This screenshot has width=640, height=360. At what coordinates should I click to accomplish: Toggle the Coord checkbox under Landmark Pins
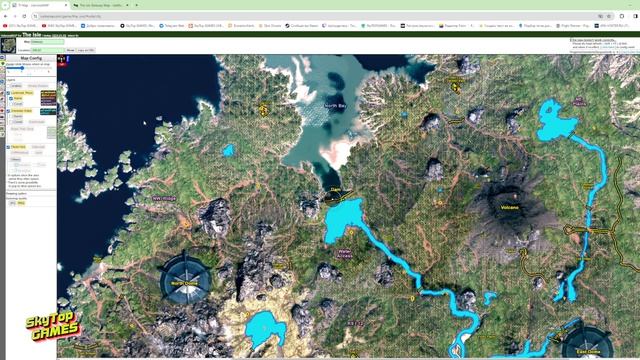[11, 104]
